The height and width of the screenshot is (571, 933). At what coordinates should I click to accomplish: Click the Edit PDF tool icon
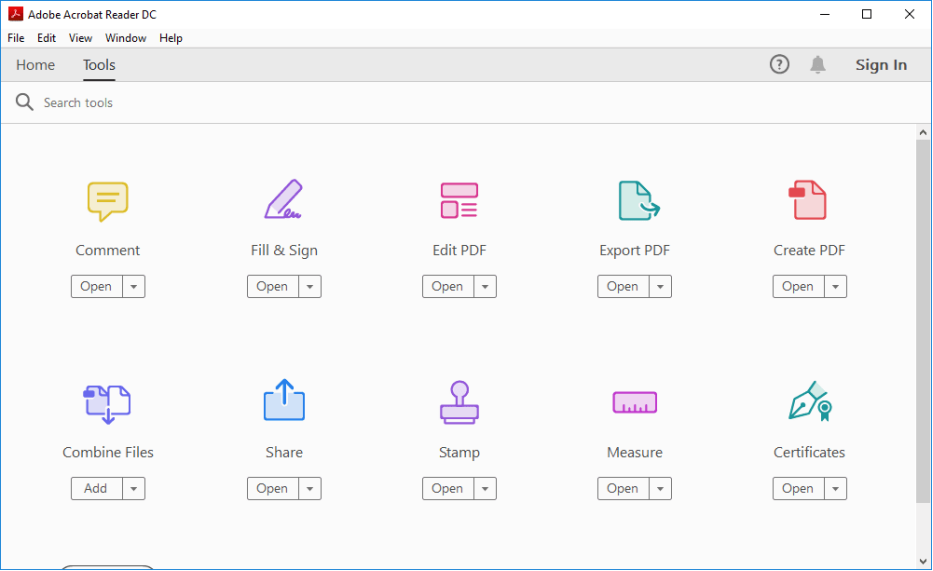click(459, 201)
